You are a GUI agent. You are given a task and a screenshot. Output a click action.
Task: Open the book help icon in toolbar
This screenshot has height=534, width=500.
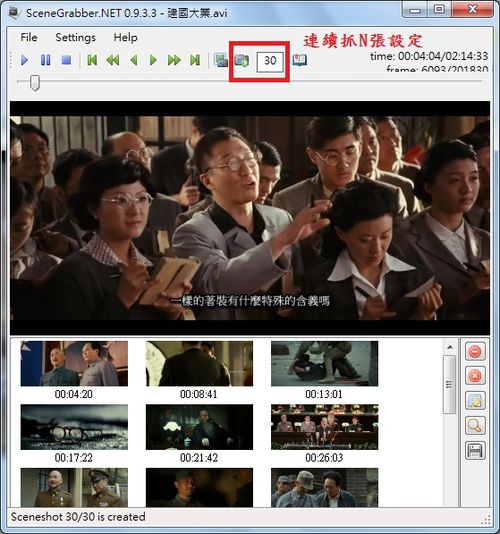(x=300, y=60)
